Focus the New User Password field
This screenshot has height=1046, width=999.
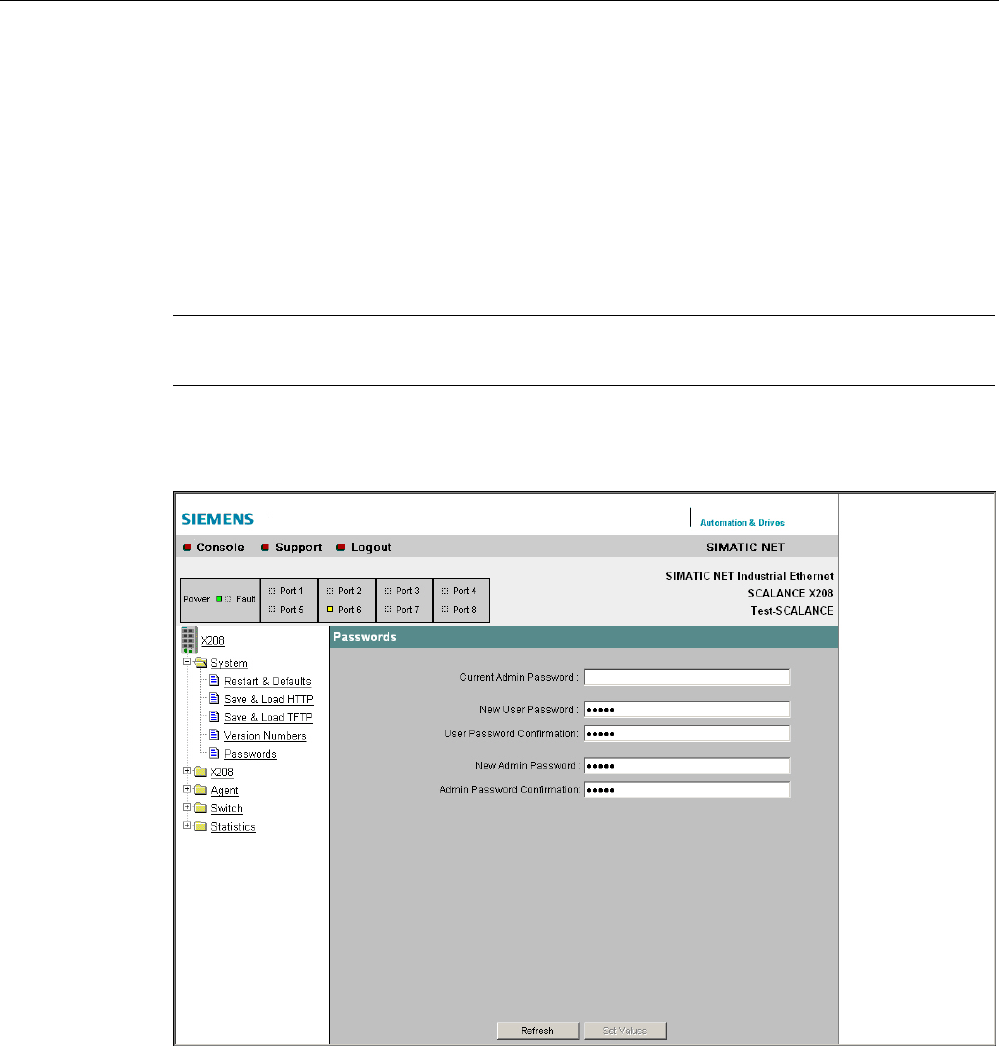[x=687, y=709]
